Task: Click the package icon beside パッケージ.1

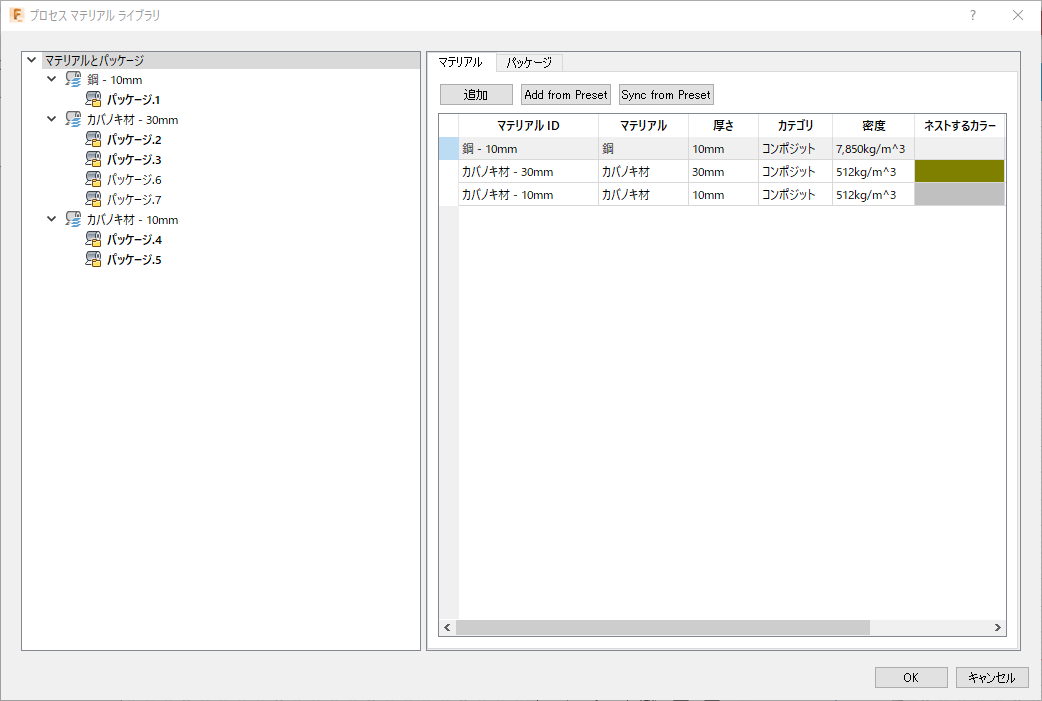Action: (94, 100)
